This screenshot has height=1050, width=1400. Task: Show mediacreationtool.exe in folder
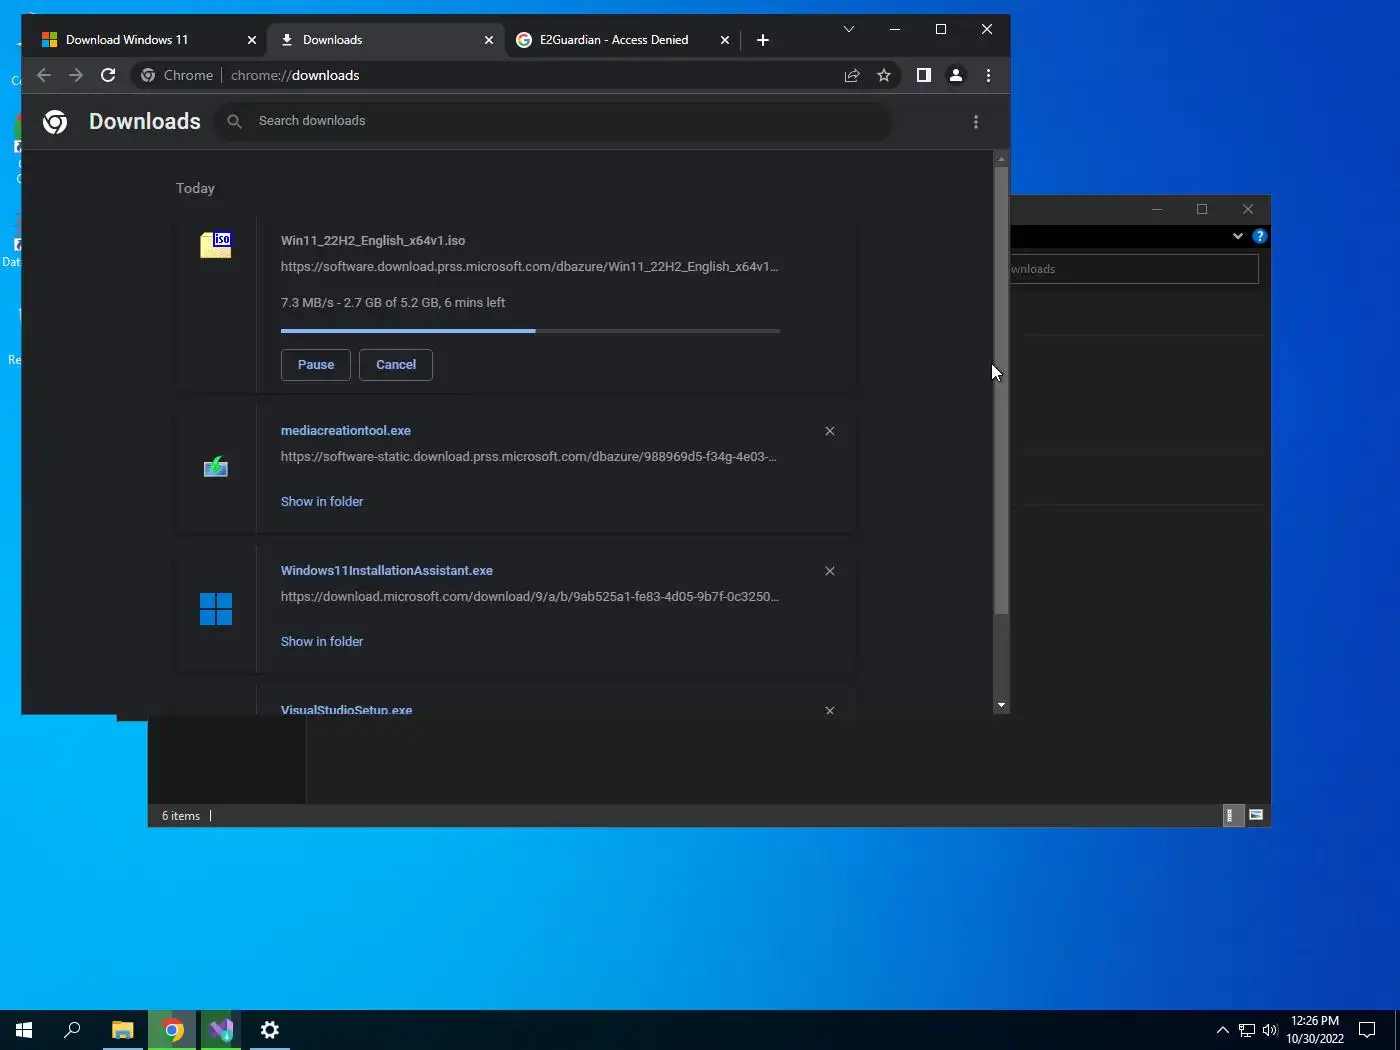(322, 502)
